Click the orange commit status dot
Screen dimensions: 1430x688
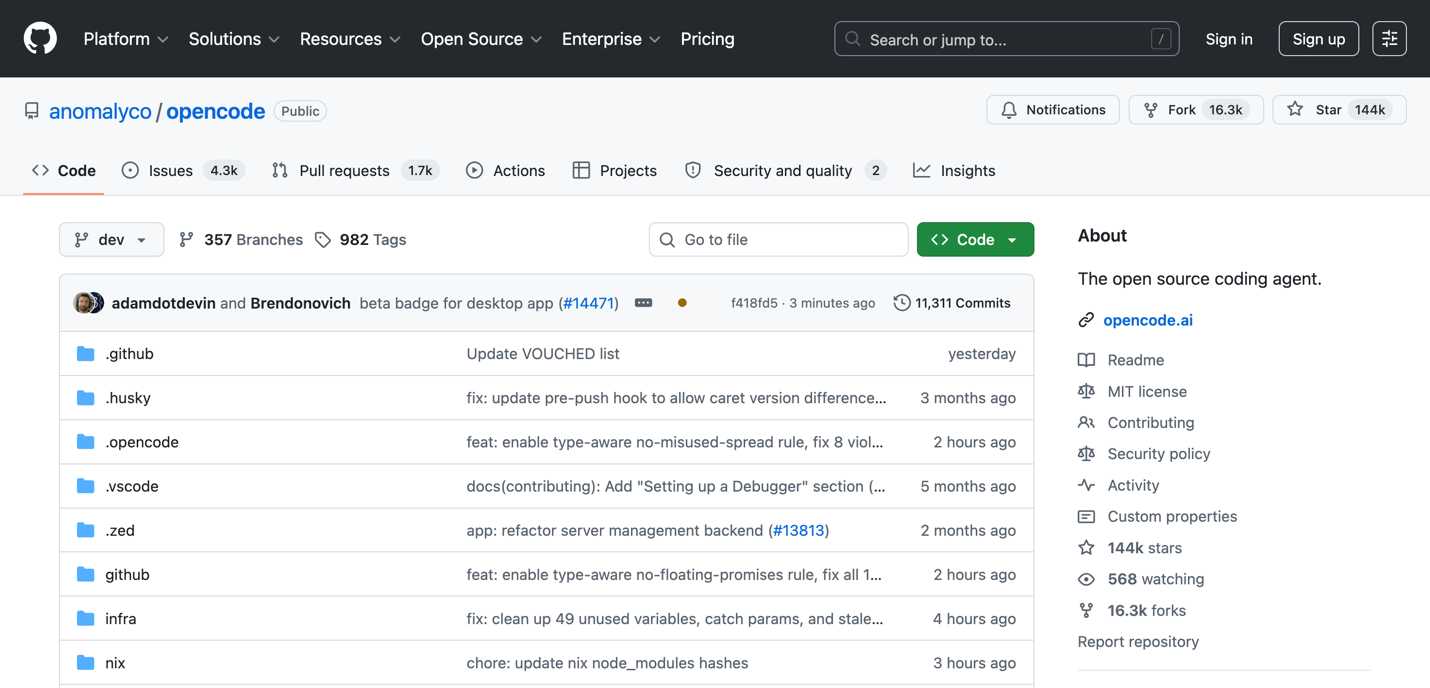pos(682,303)
